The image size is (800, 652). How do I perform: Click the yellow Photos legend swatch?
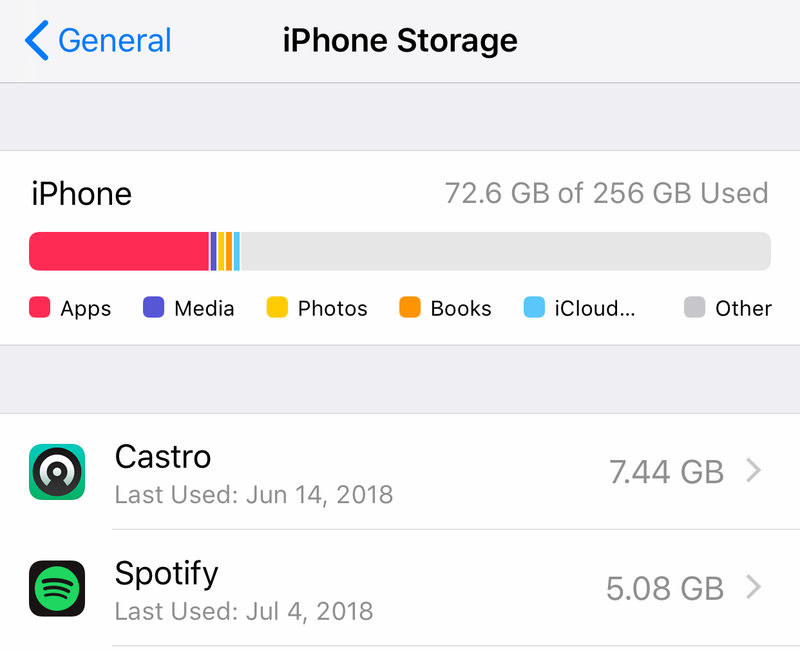coord(277,307)
